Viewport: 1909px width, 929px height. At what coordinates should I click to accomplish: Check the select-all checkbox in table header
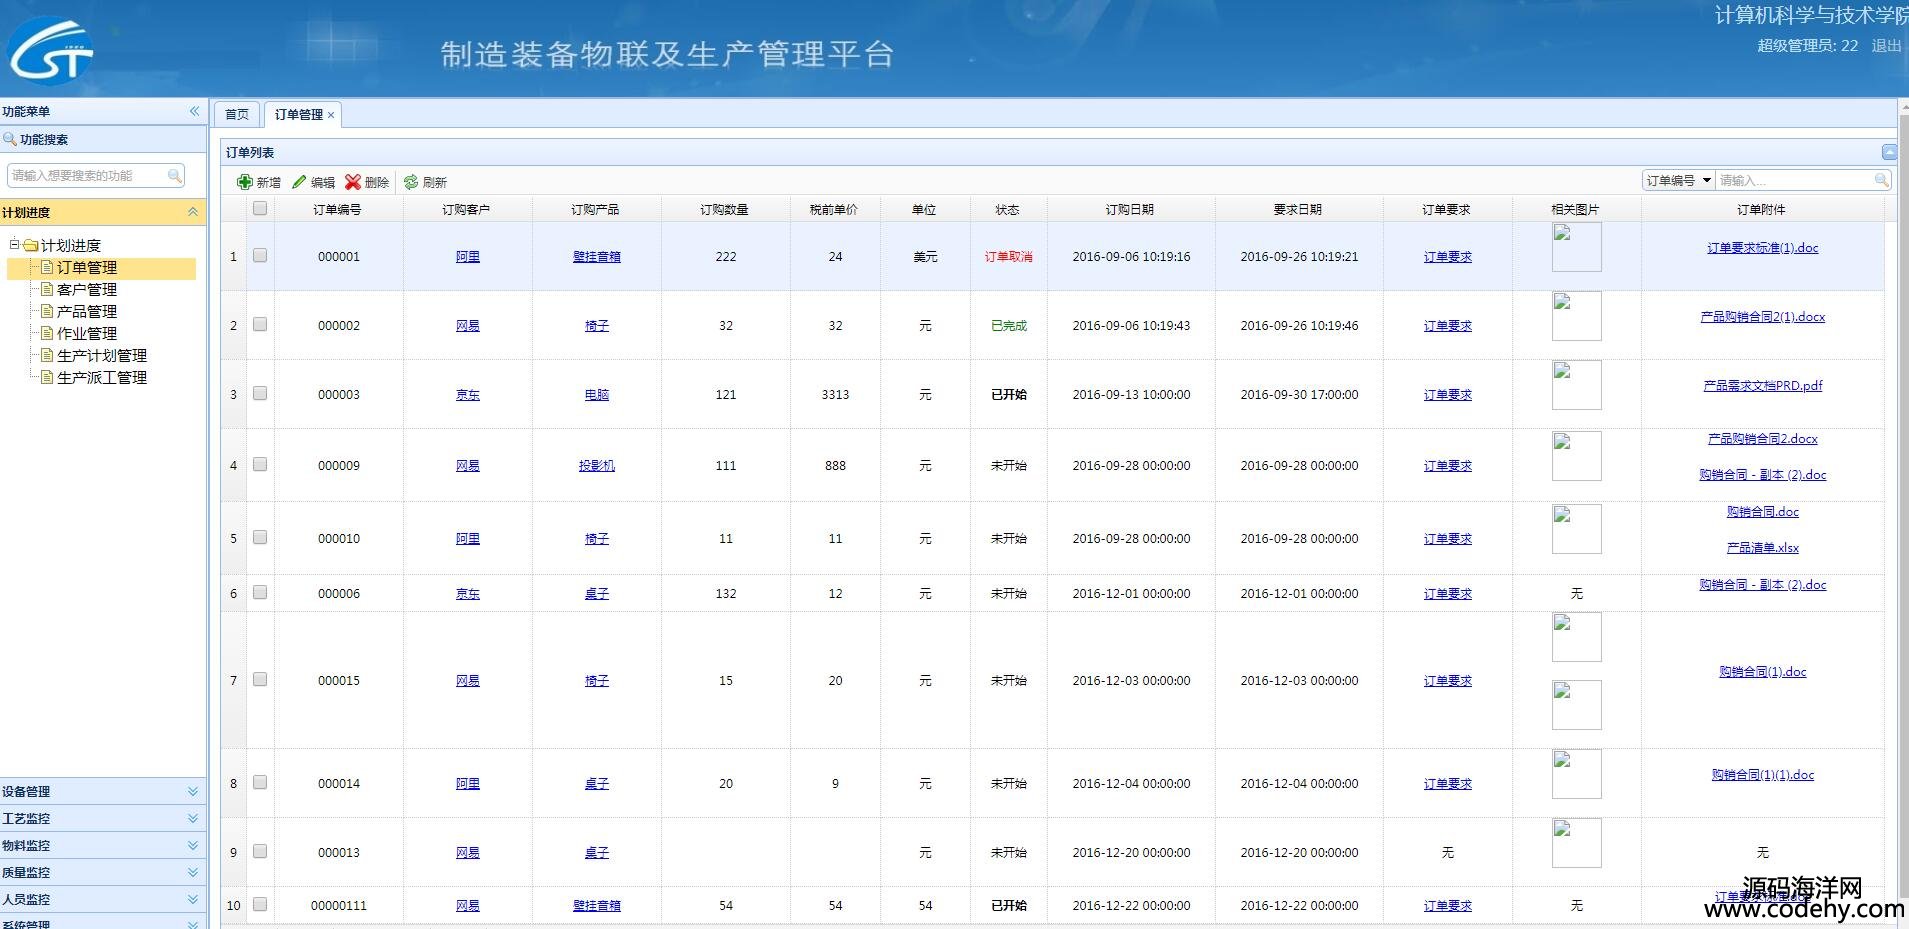click(260, 208)
